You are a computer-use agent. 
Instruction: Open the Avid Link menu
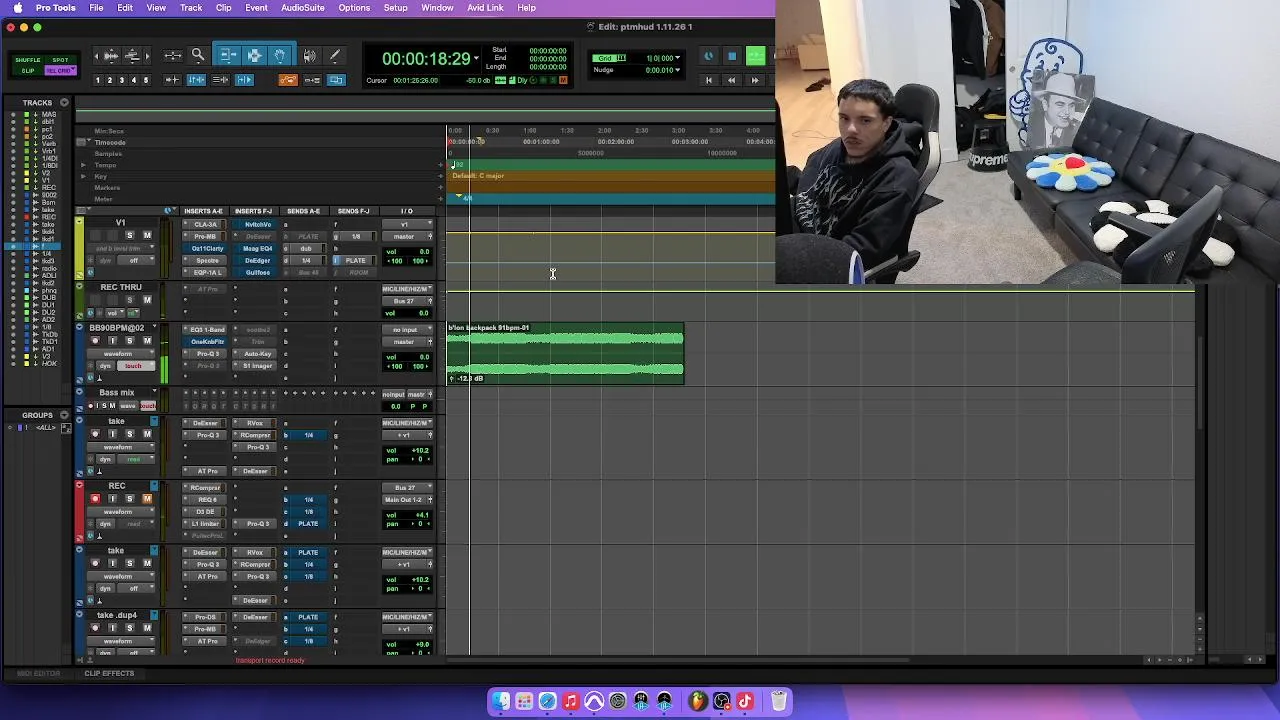[x=485, y=8]
